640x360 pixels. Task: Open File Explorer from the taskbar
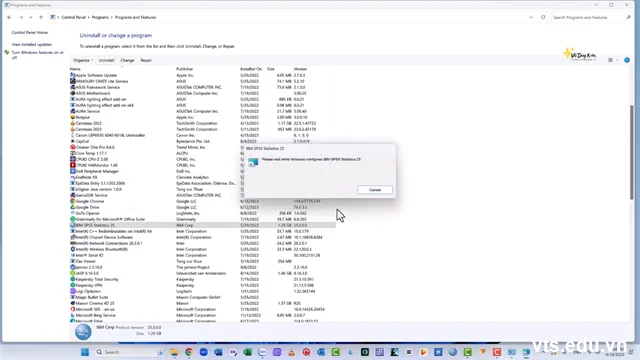pos(174,352)
